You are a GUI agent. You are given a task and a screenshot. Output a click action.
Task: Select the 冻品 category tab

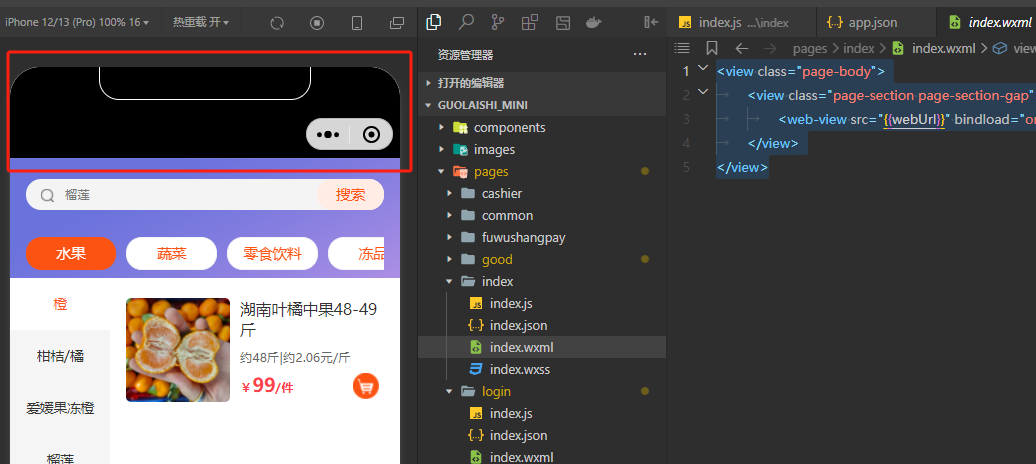[x=357, y=254]
